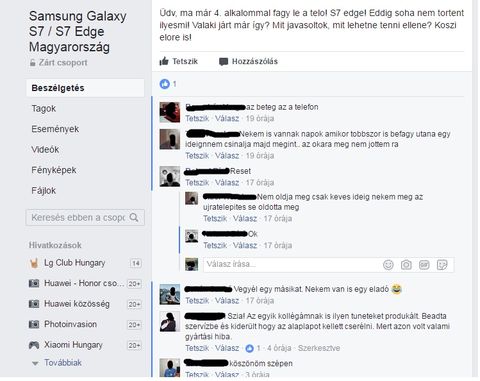
Task: Attach a photo using the camera icon
Action: (x=406, y=265)
